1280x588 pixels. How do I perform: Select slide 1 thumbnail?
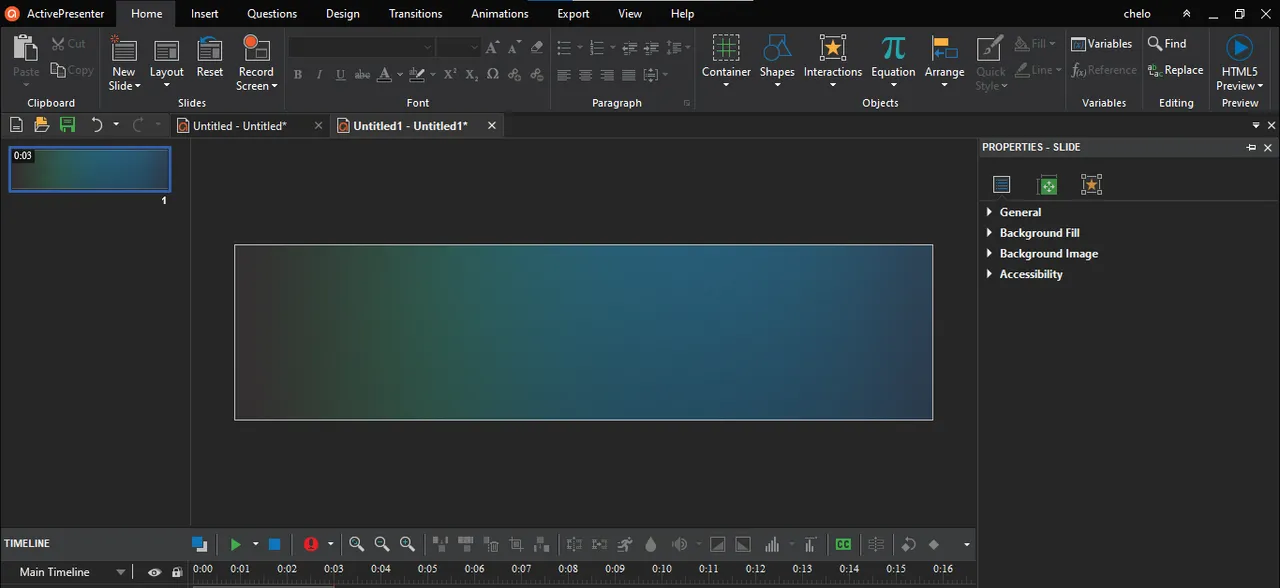(x=90, y=169)
